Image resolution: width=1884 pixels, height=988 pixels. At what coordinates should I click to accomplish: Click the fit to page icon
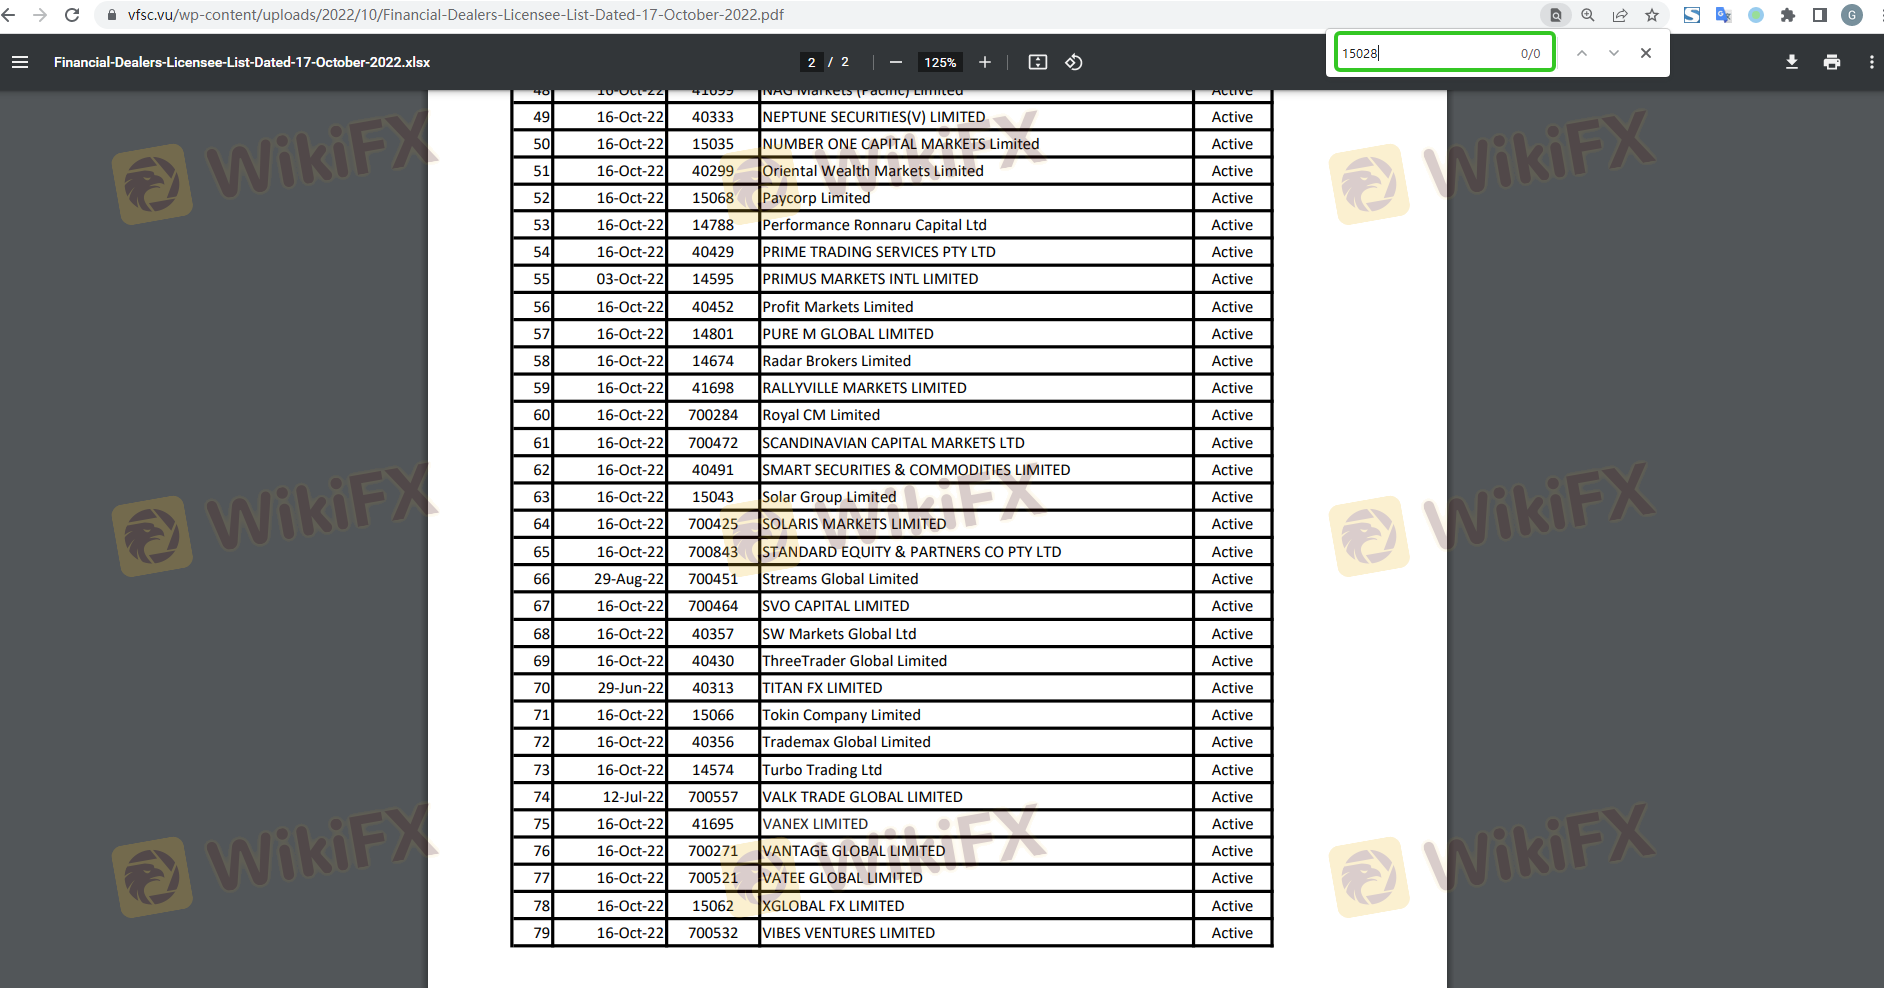click(x=1038, y=62)
